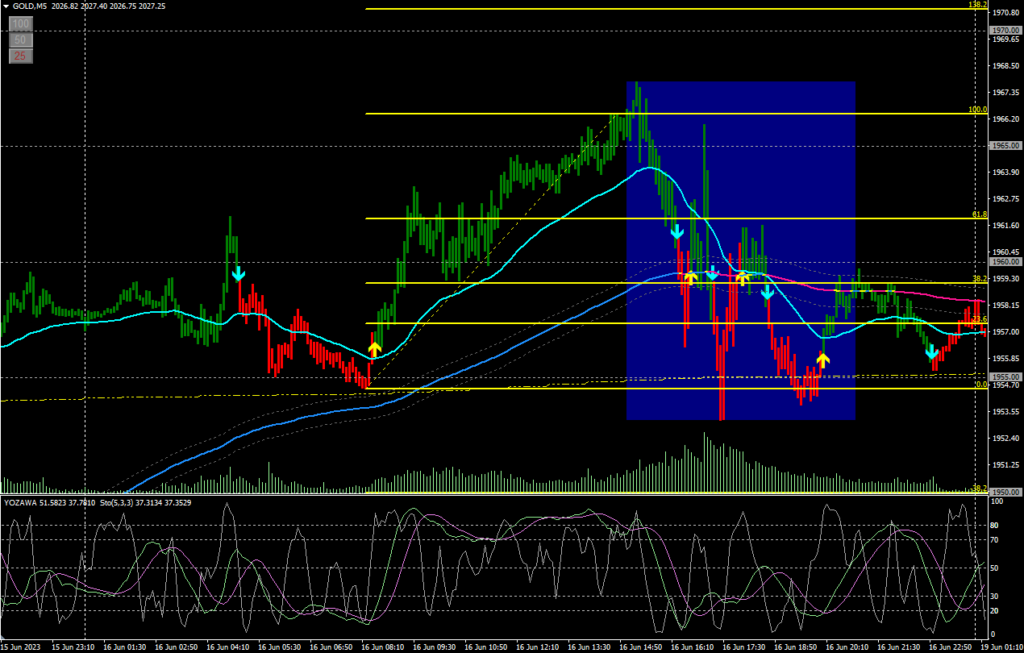Click the highlighted 1955.00 price level tag
This screenshot has width=1024, height=653.
point(1006,377)
